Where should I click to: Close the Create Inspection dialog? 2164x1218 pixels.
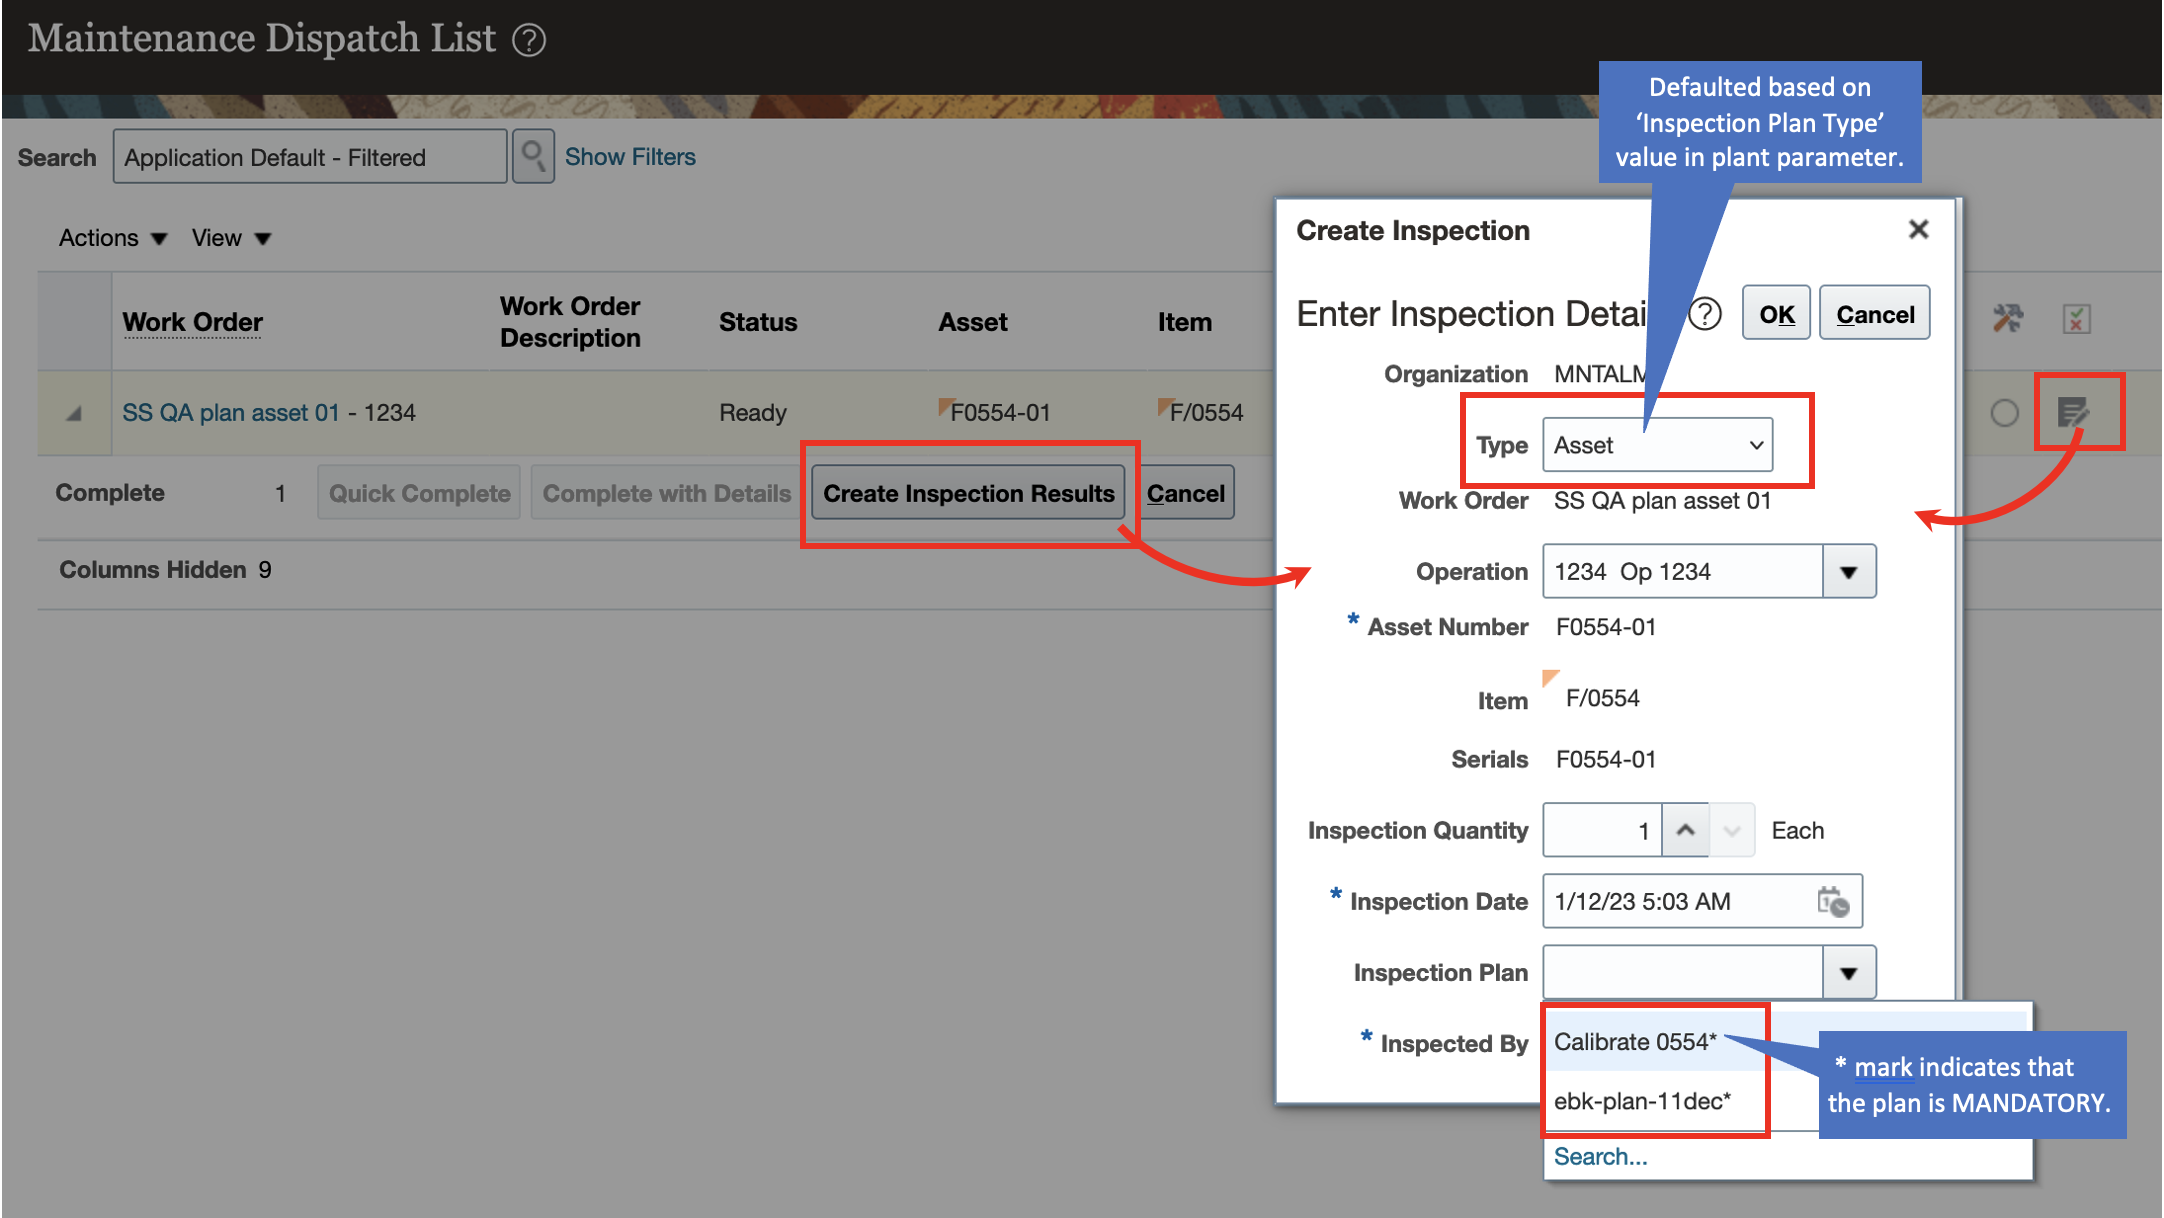point(1918,230)
